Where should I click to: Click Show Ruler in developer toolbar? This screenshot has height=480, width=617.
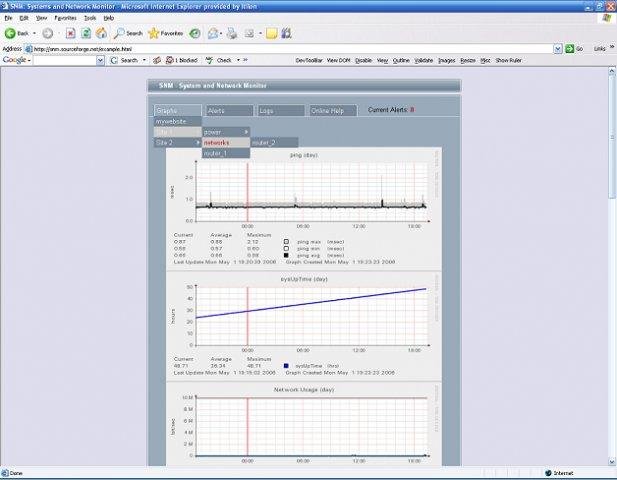tap(508, 60)
